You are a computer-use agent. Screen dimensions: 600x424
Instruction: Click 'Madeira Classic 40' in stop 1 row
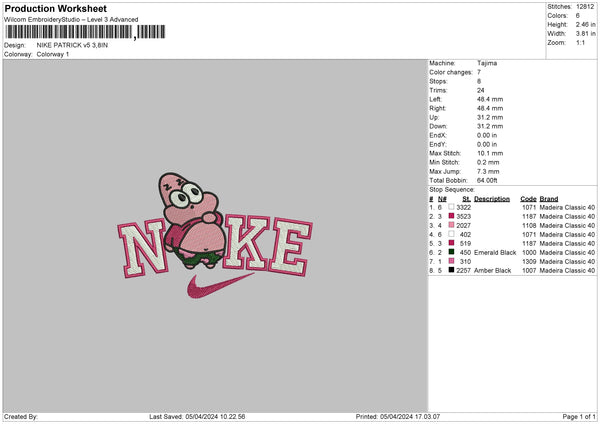click(567, 207)
